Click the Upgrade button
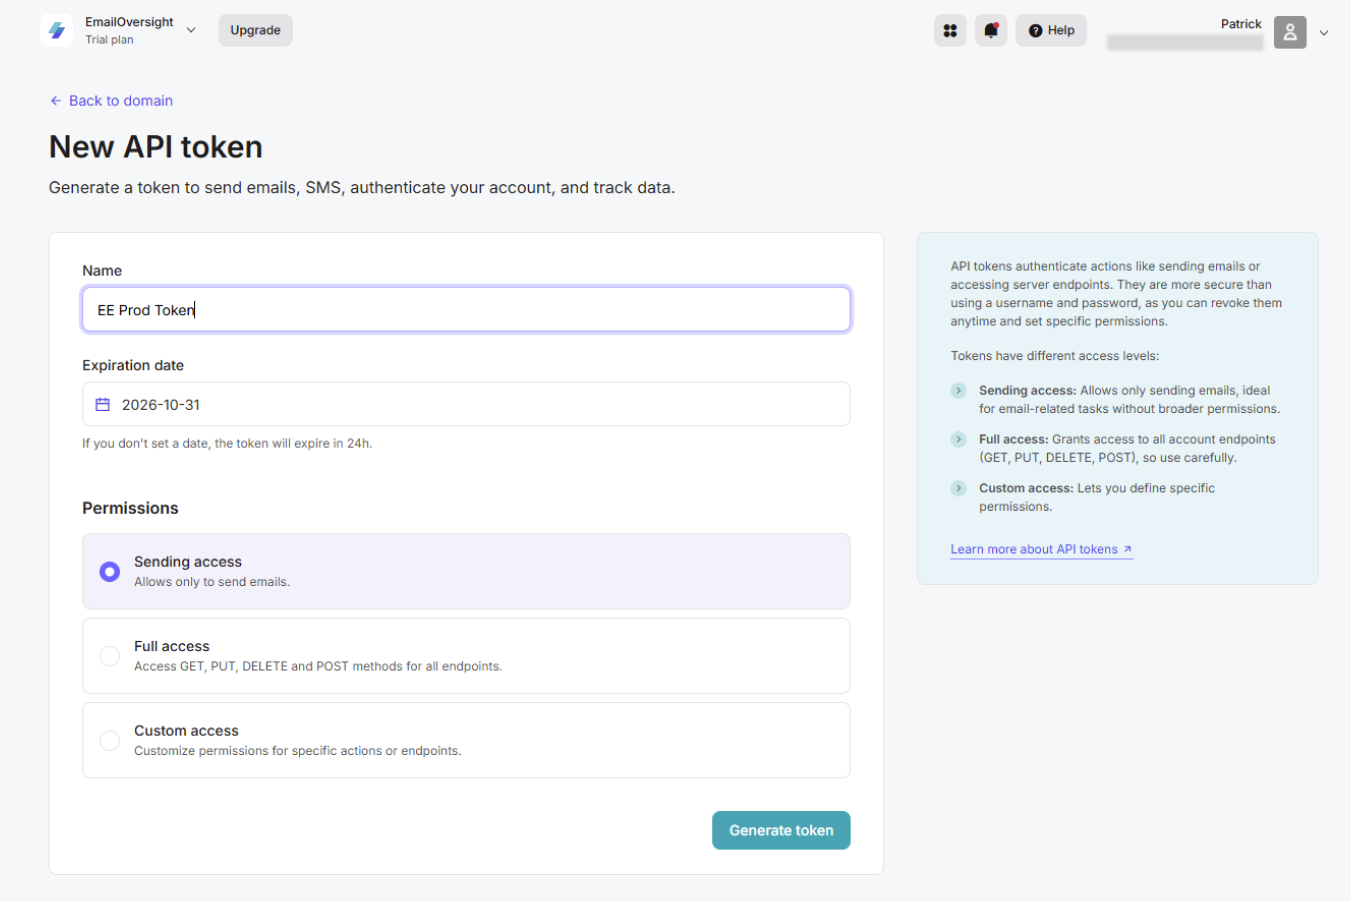The image size is (1351, 901). click(255, 31)
